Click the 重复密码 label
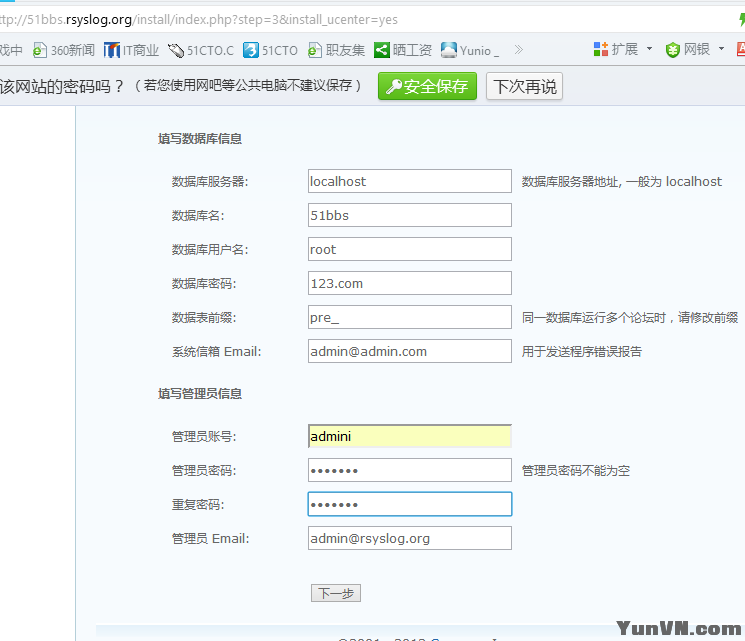Viewport: 745px width, 641px height. point(198,505)
